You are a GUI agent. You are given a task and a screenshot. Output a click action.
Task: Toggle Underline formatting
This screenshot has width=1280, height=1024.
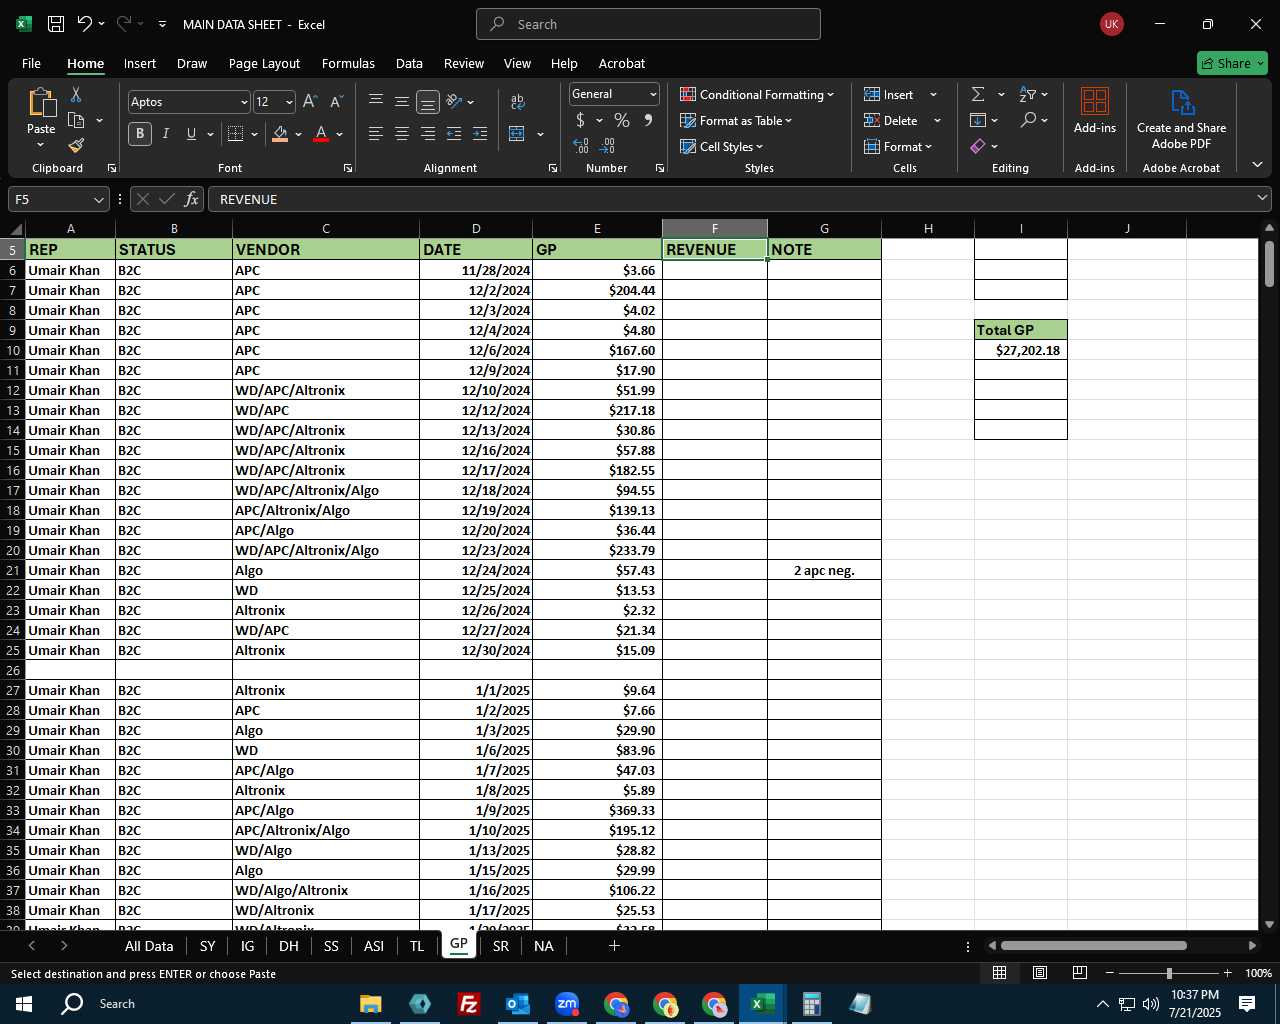(x=191, y=134)
